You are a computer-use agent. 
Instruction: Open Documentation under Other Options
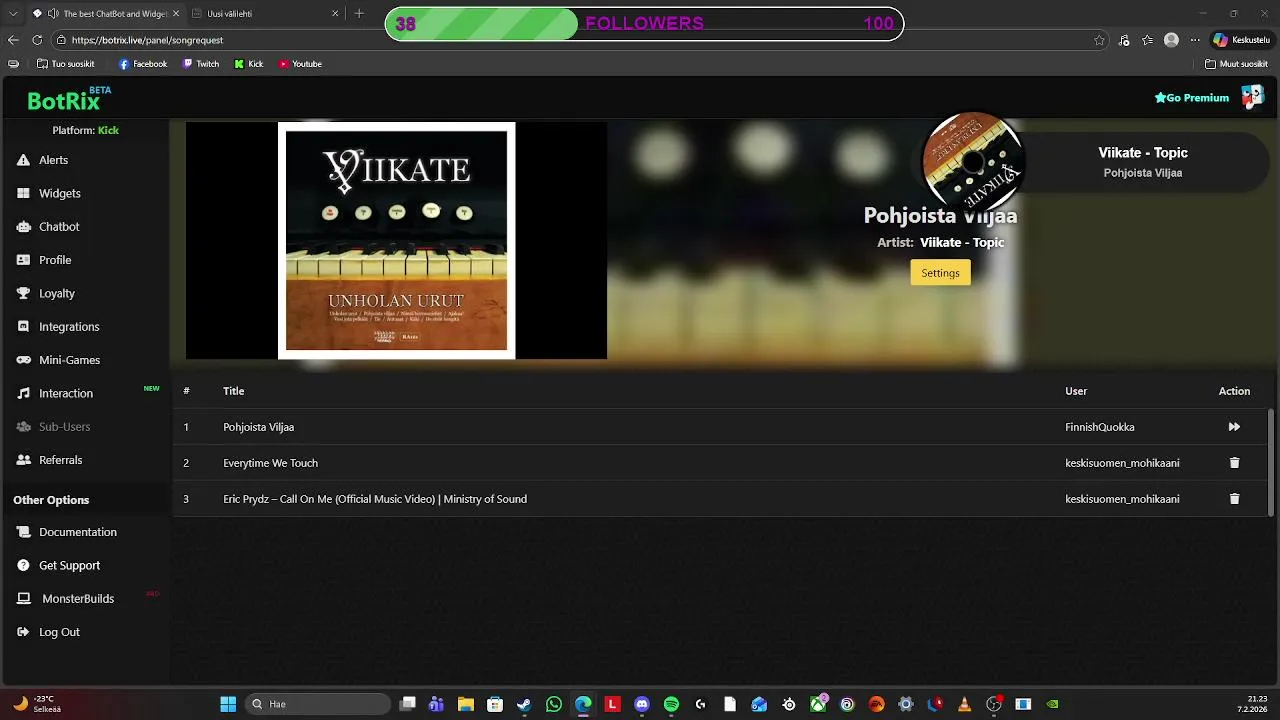tap(67, 532)
